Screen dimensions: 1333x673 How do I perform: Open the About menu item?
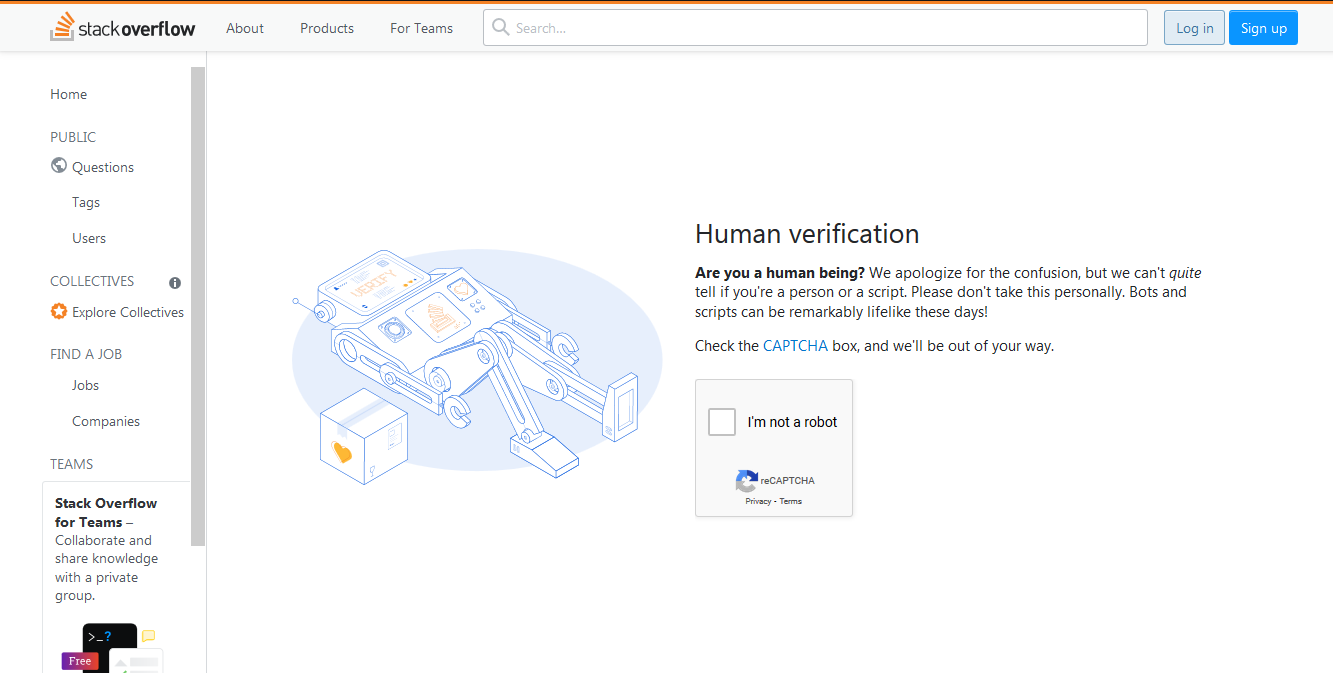(245, 28)
